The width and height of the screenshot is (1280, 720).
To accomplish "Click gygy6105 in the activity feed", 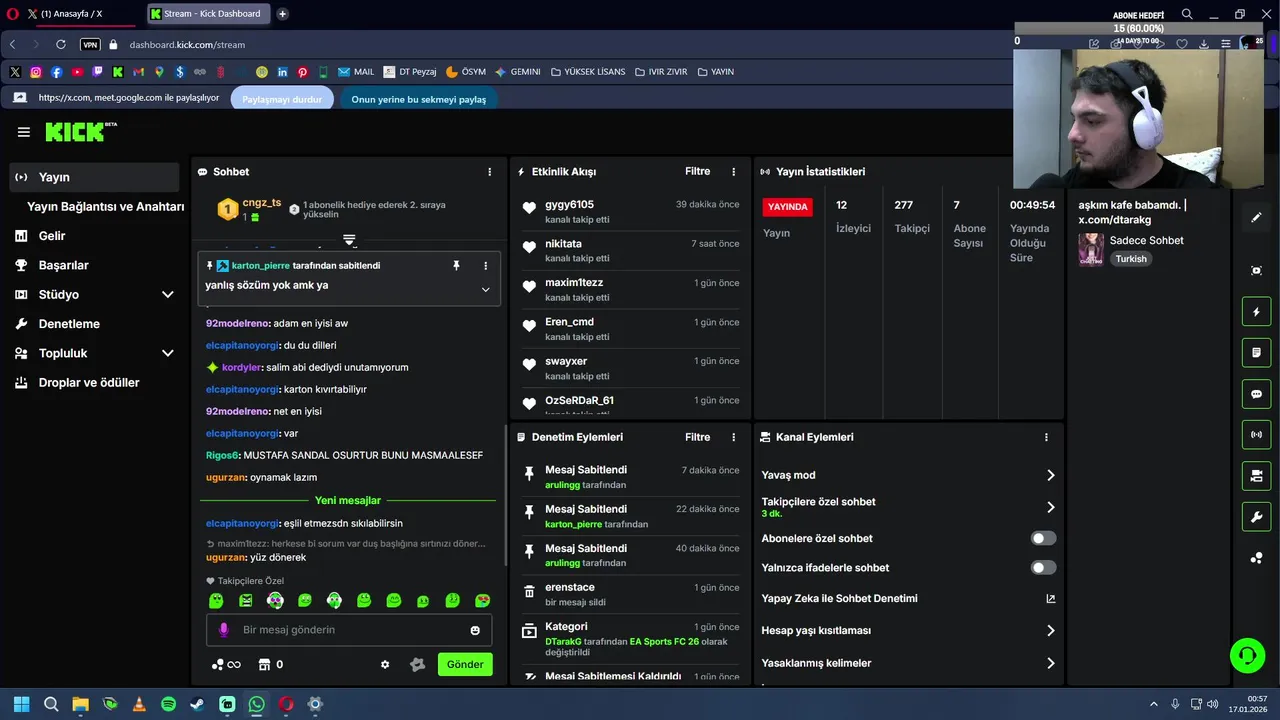I will 569,205.
